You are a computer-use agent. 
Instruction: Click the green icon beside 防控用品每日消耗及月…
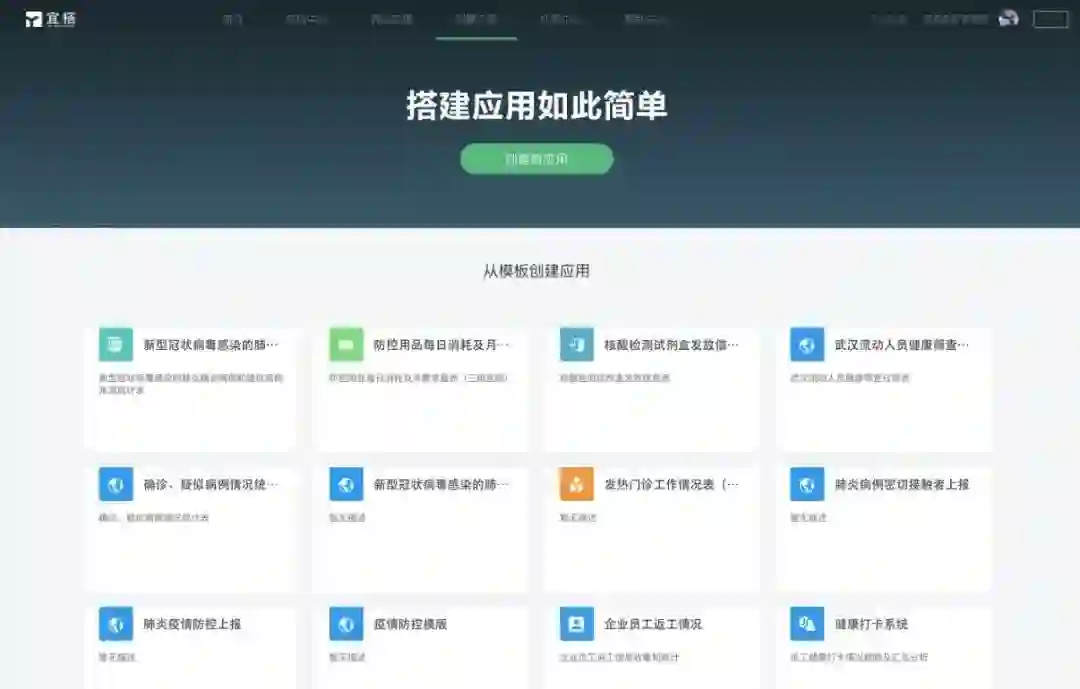click(346, 344)
